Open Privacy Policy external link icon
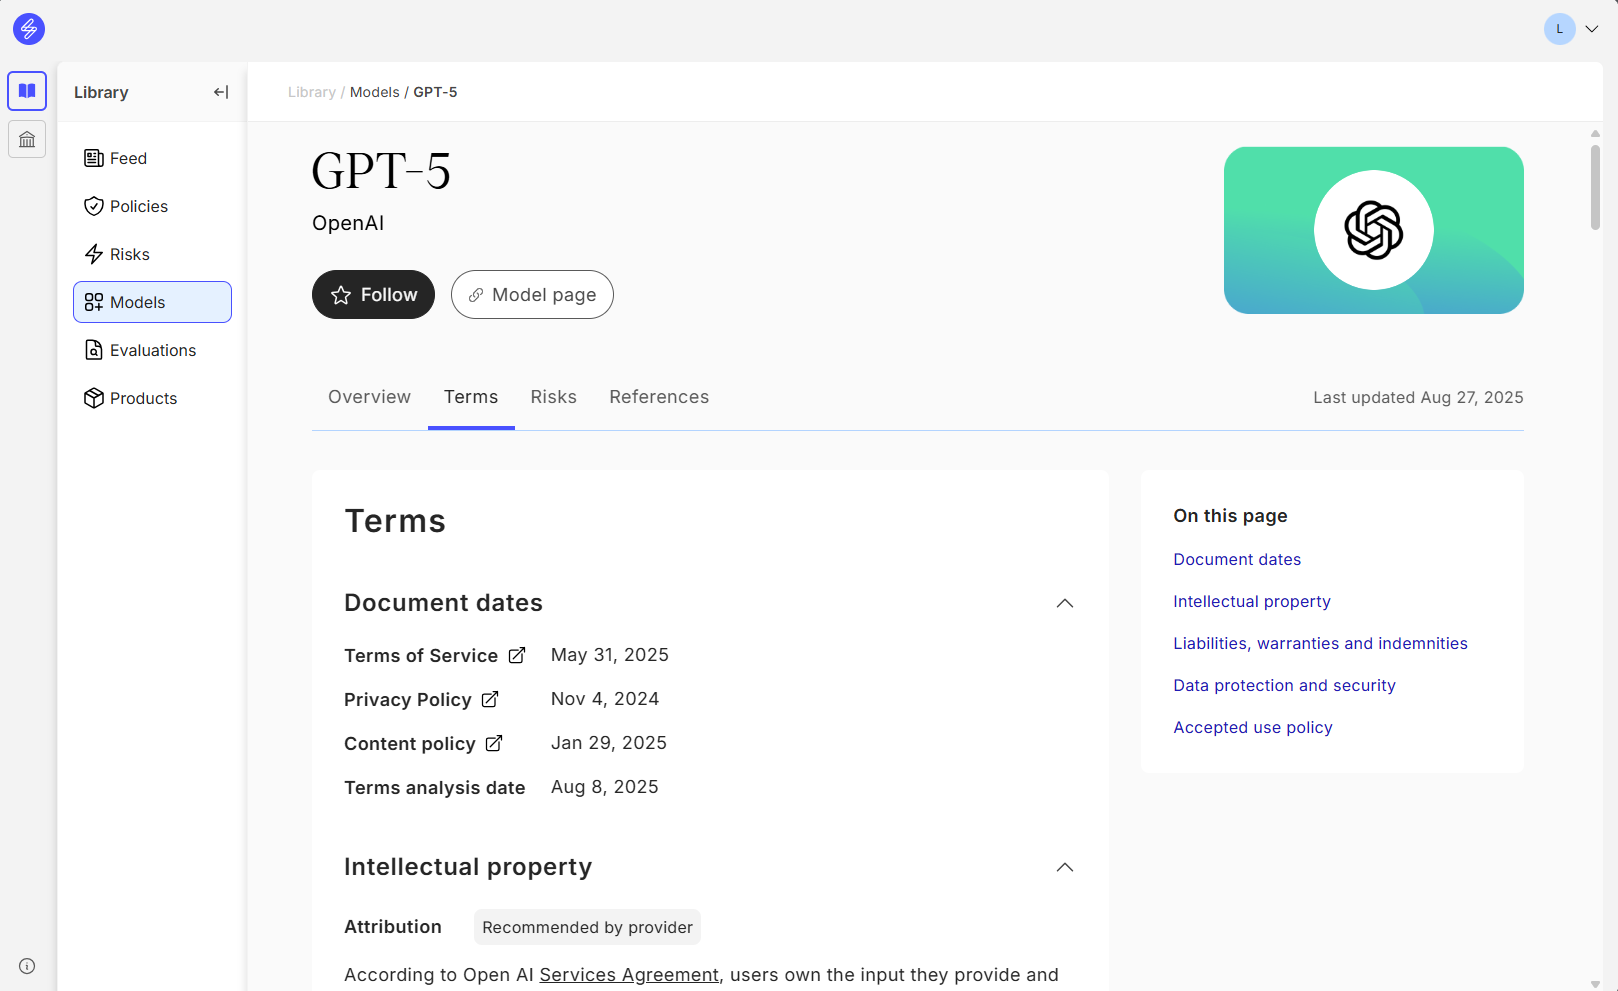Image resolution: width=1618 pixels, height=991 pixels. [x=490, y=700]
